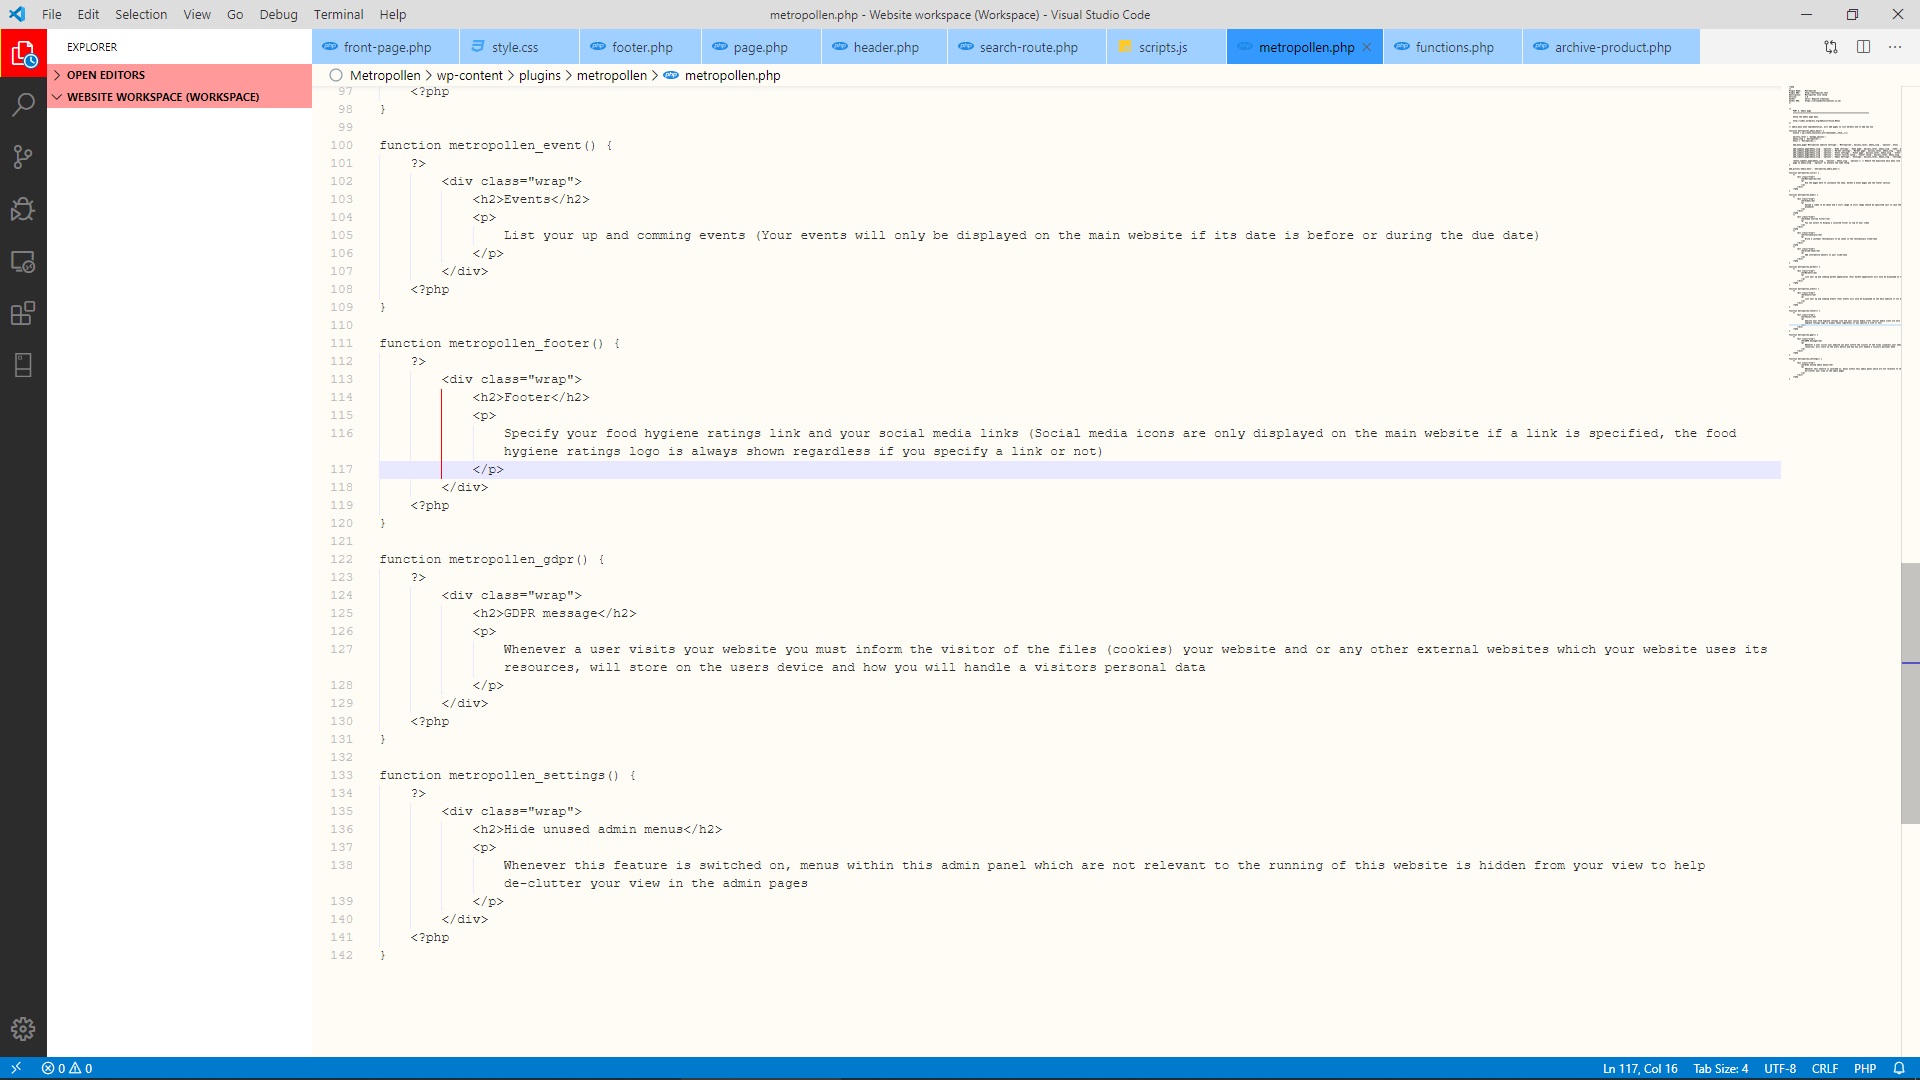Open the Source Control view

23,157
